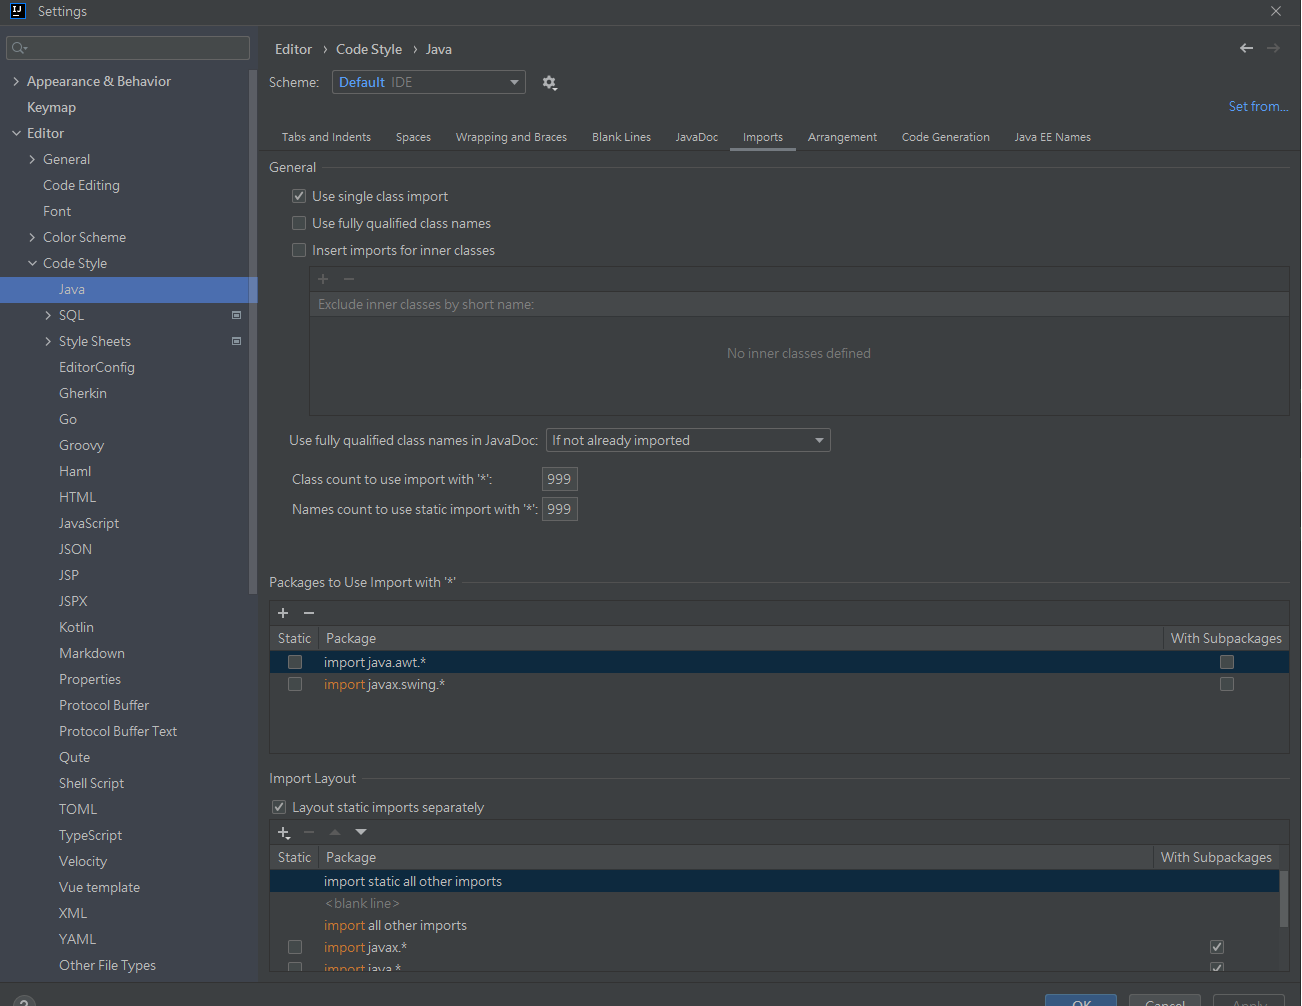Open Wrapping and Braces tab
Image resolution: width=1302 pixels, height=1006 pixels.
[511, 137]
